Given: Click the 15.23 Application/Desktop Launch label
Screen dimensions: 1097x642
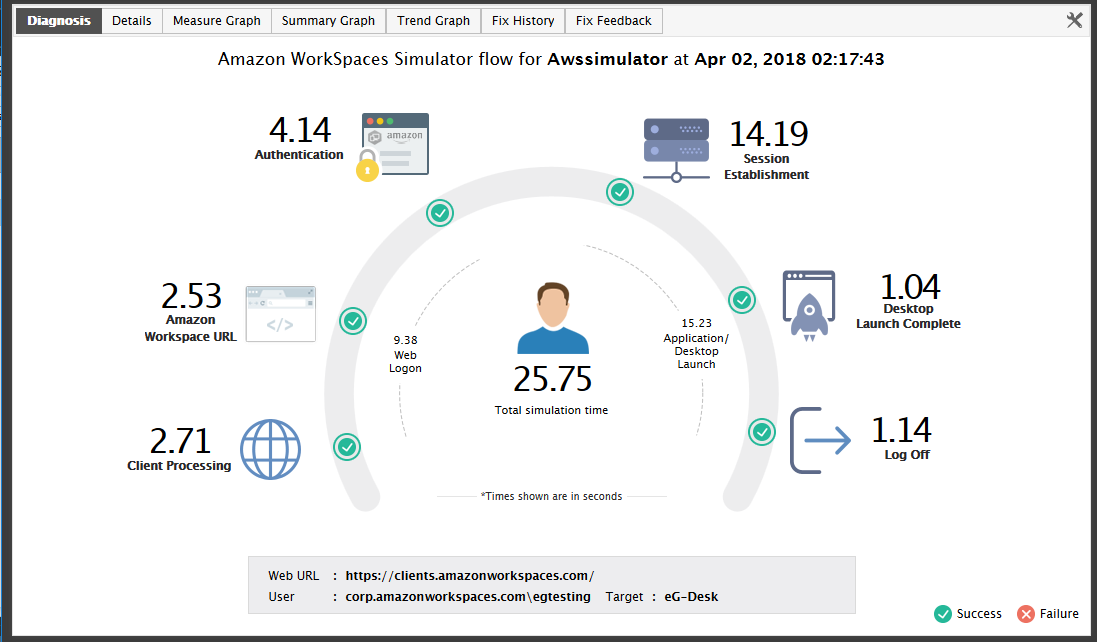Looking at the screenshot, I should pyautogui.click(x=696, y=343).
